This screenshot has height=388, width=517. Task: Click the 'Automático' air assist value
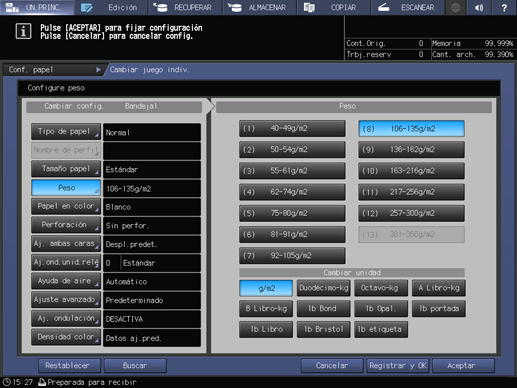click(152, 282)
